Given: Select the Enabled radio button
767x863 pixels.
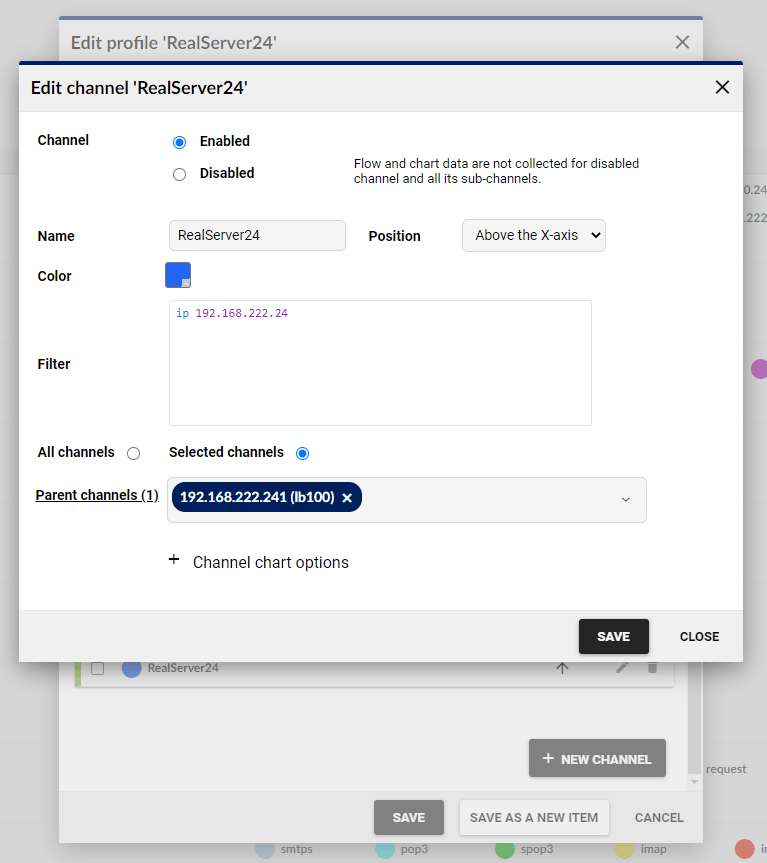Looking at the screenshot, I should coord(180,142).
